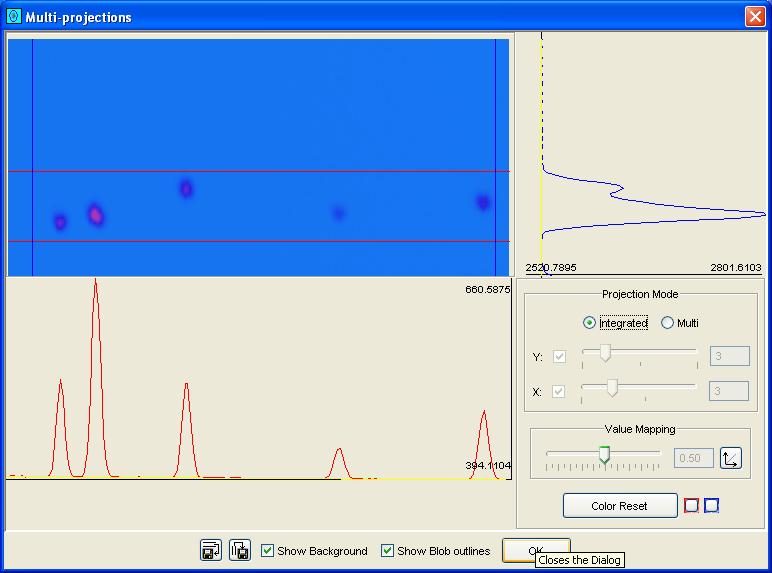The height and width of the screenshot is (573, 772).
Task: Disable the Show Background checkbox
Action: click(268, 551)
